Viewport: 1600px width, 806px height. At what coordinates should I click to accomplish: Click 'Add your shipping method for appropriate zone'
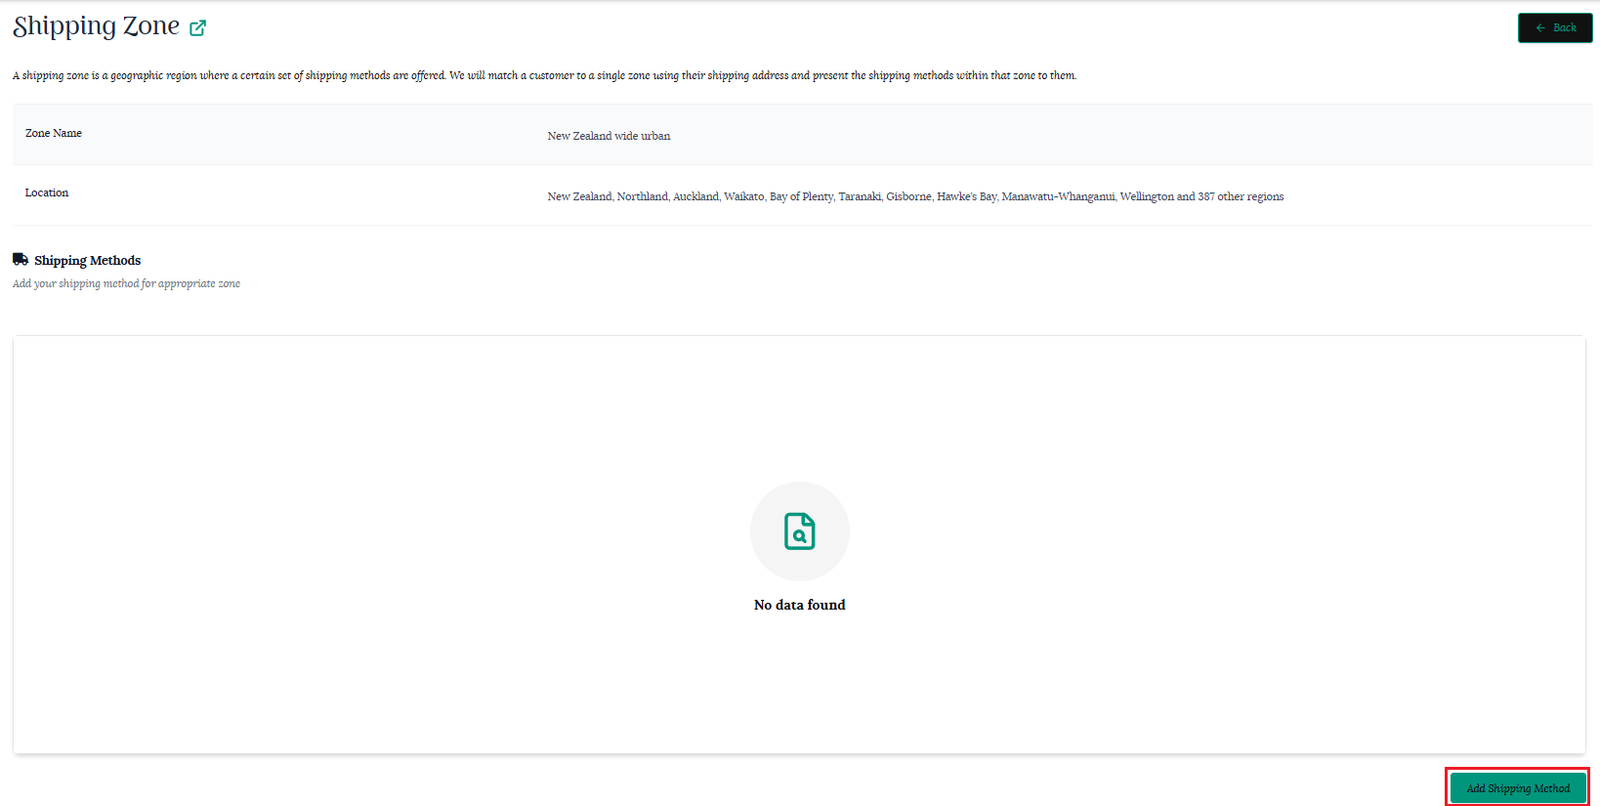(126, 284)
